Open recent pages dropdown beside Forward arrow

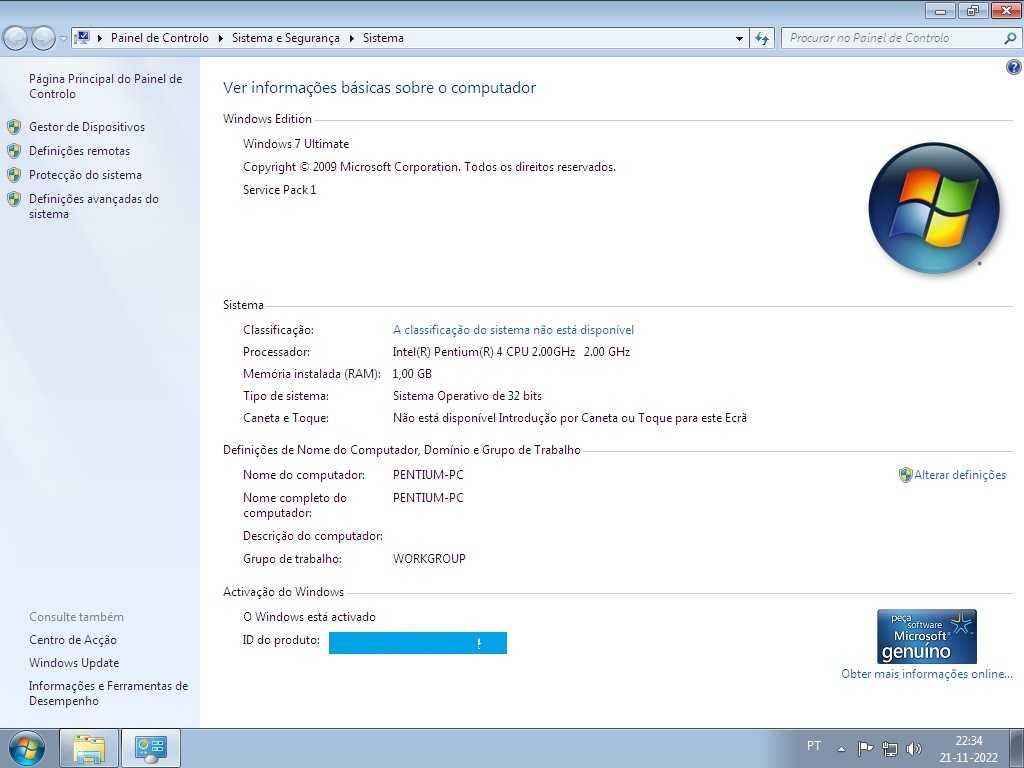coord(63,39)
